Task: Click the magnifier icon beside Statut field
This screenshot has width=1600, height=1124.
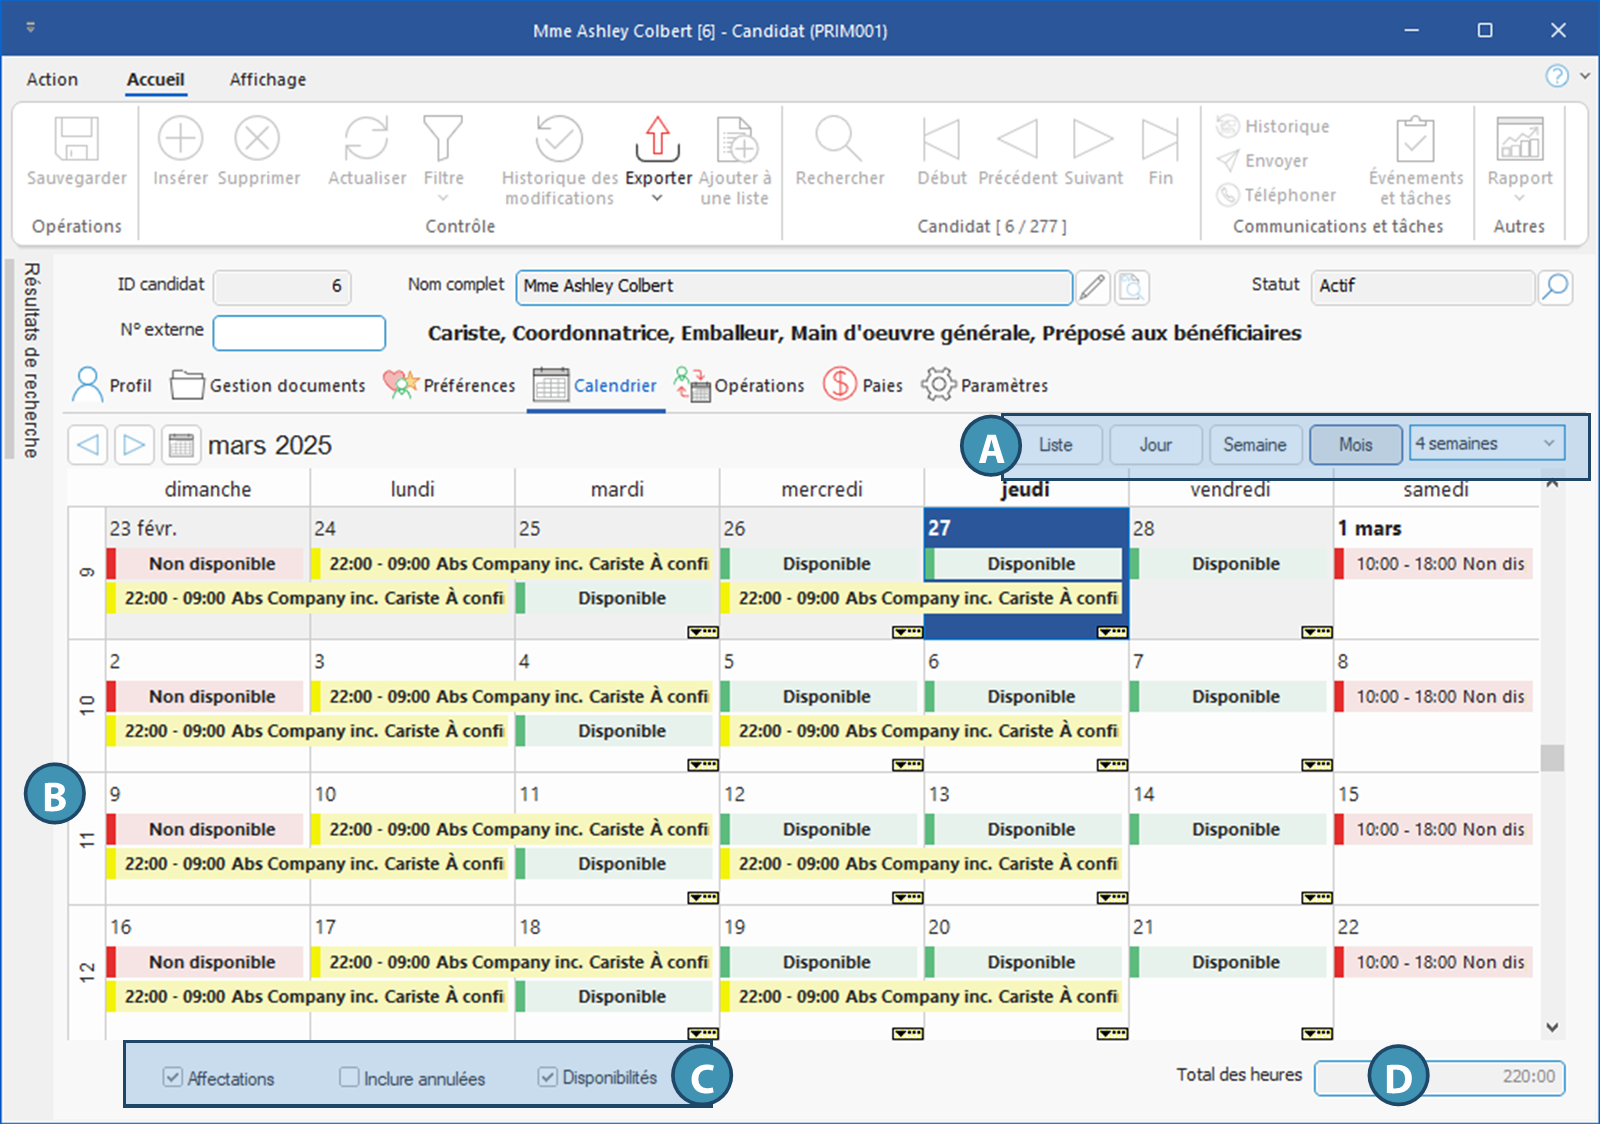Action: tap(1555, 287)
